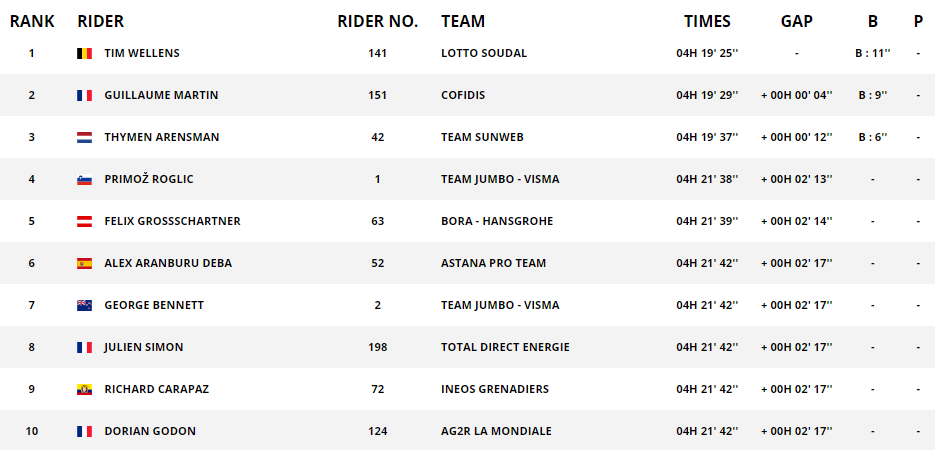Open rider Tim Wellens
Screen dimensions: 935x450
[142, 53]
